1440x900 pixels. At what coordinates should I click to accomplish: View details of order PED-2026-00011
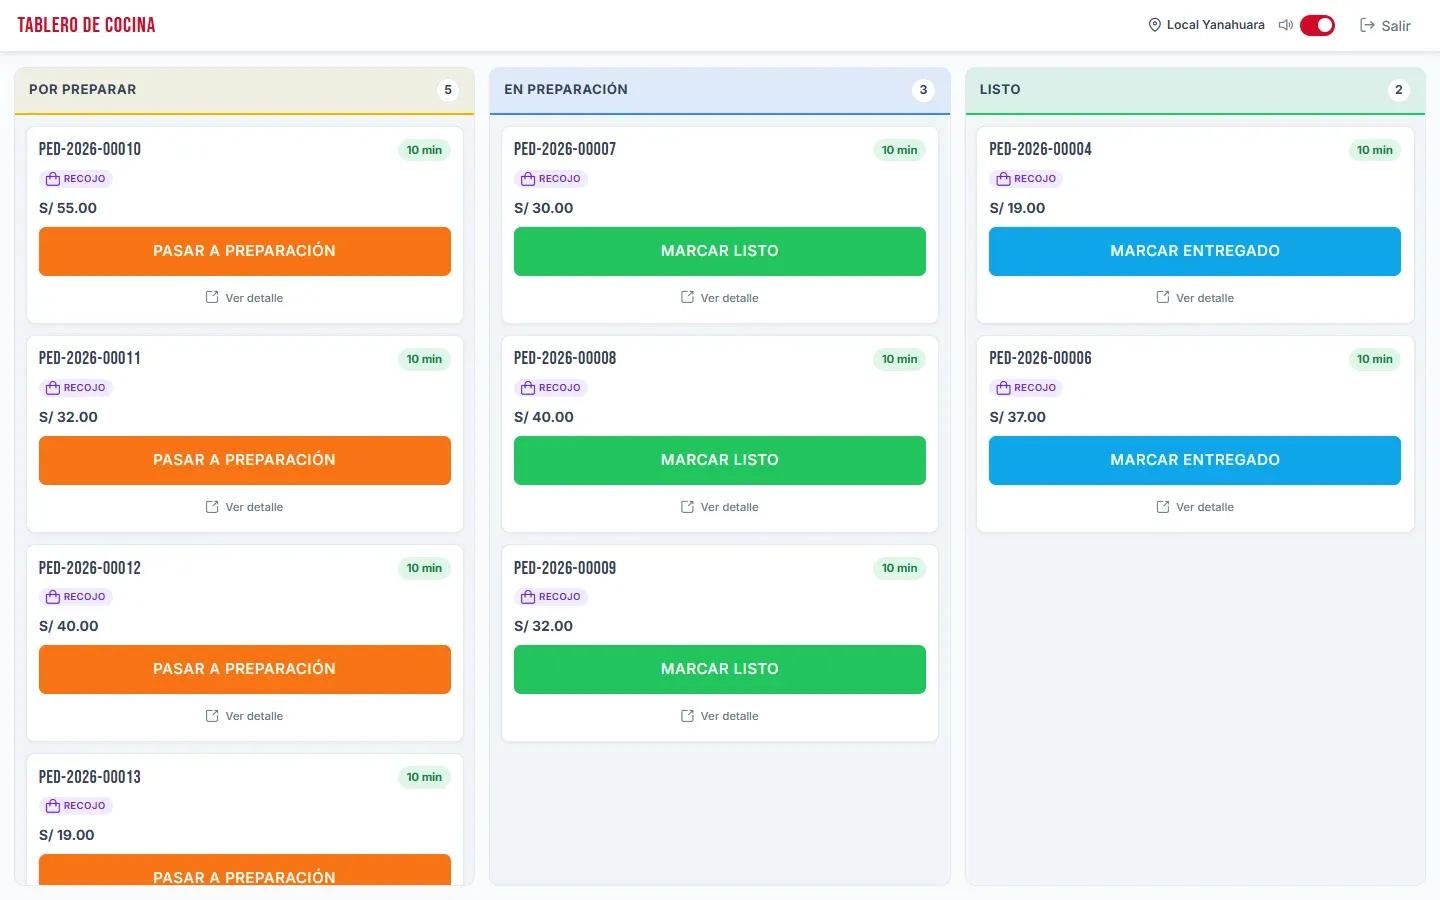(245, 507)
